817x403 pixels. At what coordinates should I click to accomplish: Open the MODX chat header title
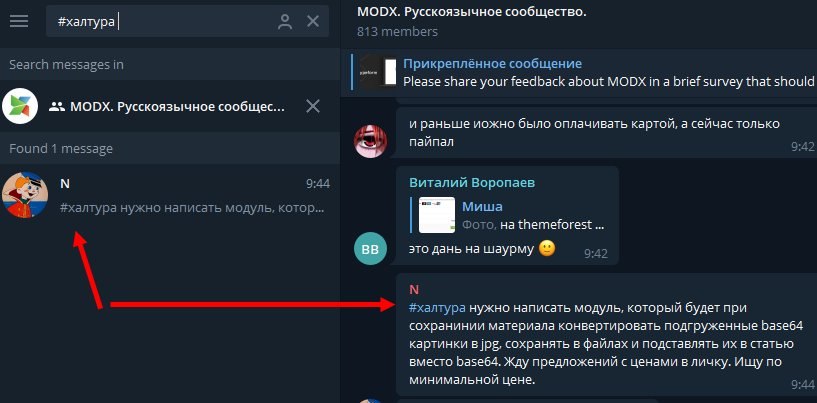coord(472,12)
